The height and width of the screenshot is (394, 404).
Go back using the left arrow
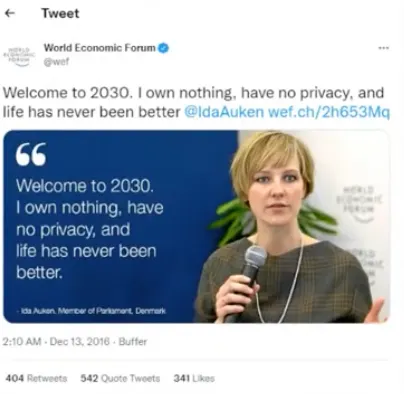tap(10, 13)
